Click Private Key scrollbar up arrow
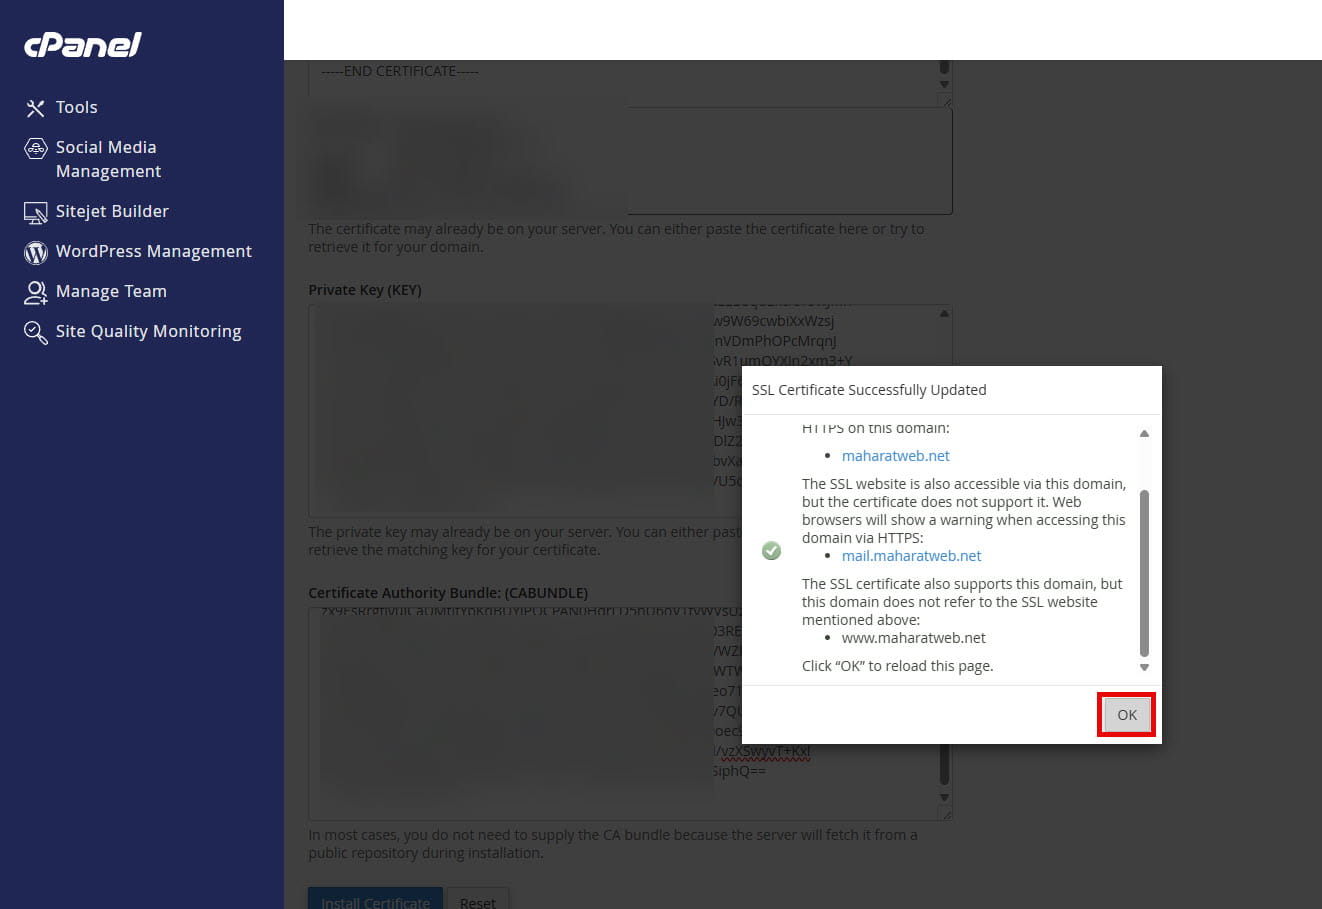This screenshot has height=909, width=1322. tap(944, 314)
